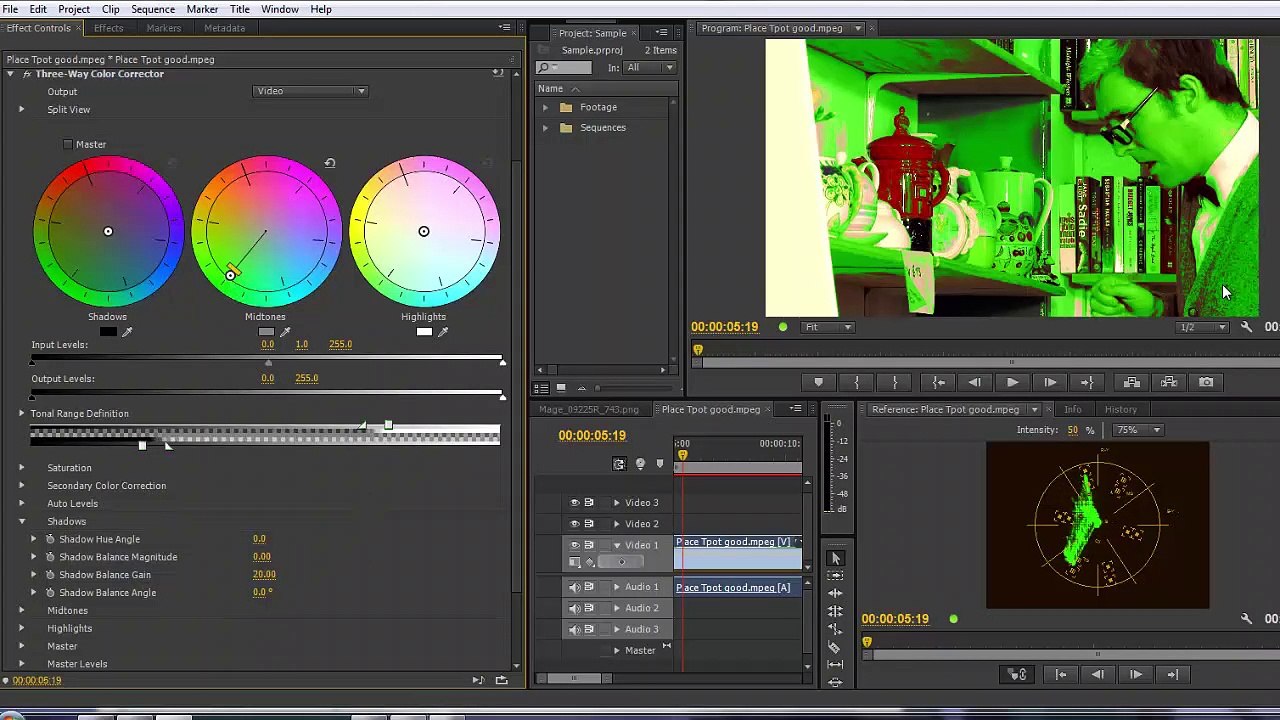Image resolution: width=1280 pixels, height=720 pixels.
Task: Click the Info tab label
Action: point(1072,409)
